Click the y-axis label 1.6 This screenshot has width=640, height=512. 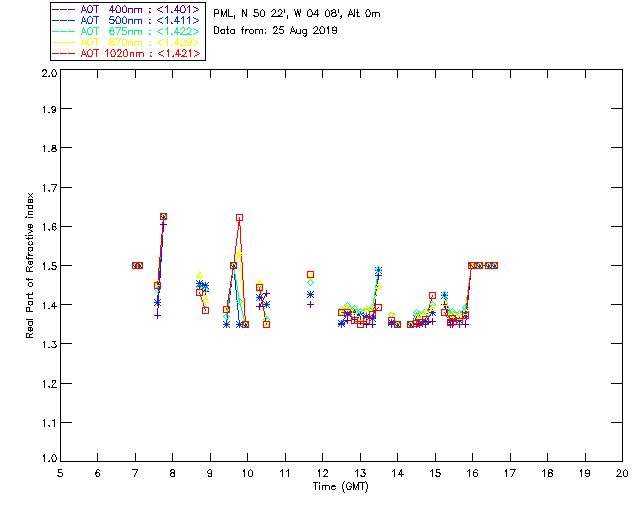tap(49, 227)
